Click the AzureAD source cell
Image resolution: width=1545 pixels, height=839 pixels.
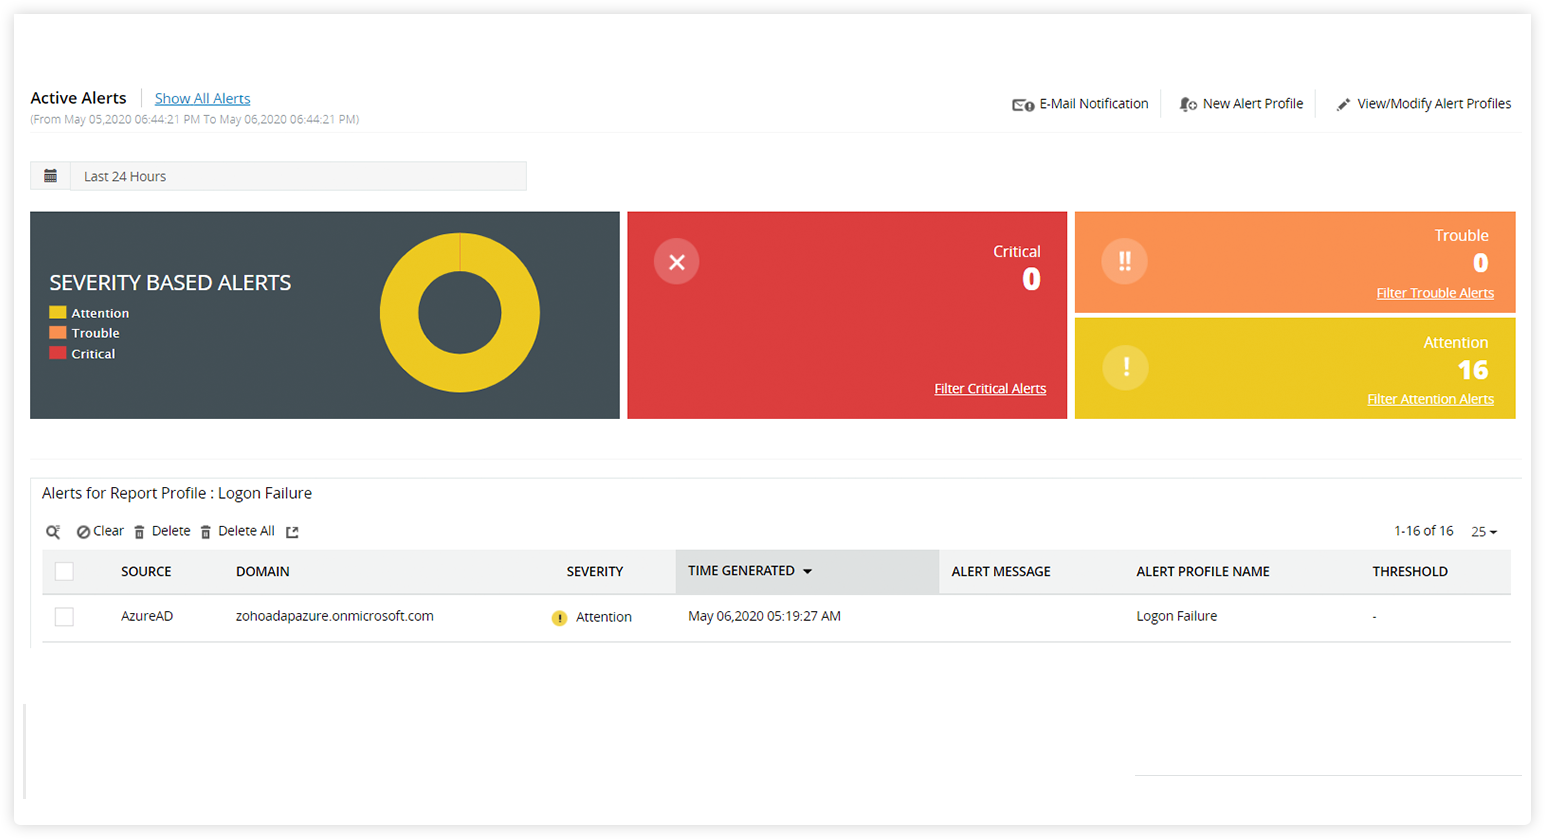click(x=147, y=616)
